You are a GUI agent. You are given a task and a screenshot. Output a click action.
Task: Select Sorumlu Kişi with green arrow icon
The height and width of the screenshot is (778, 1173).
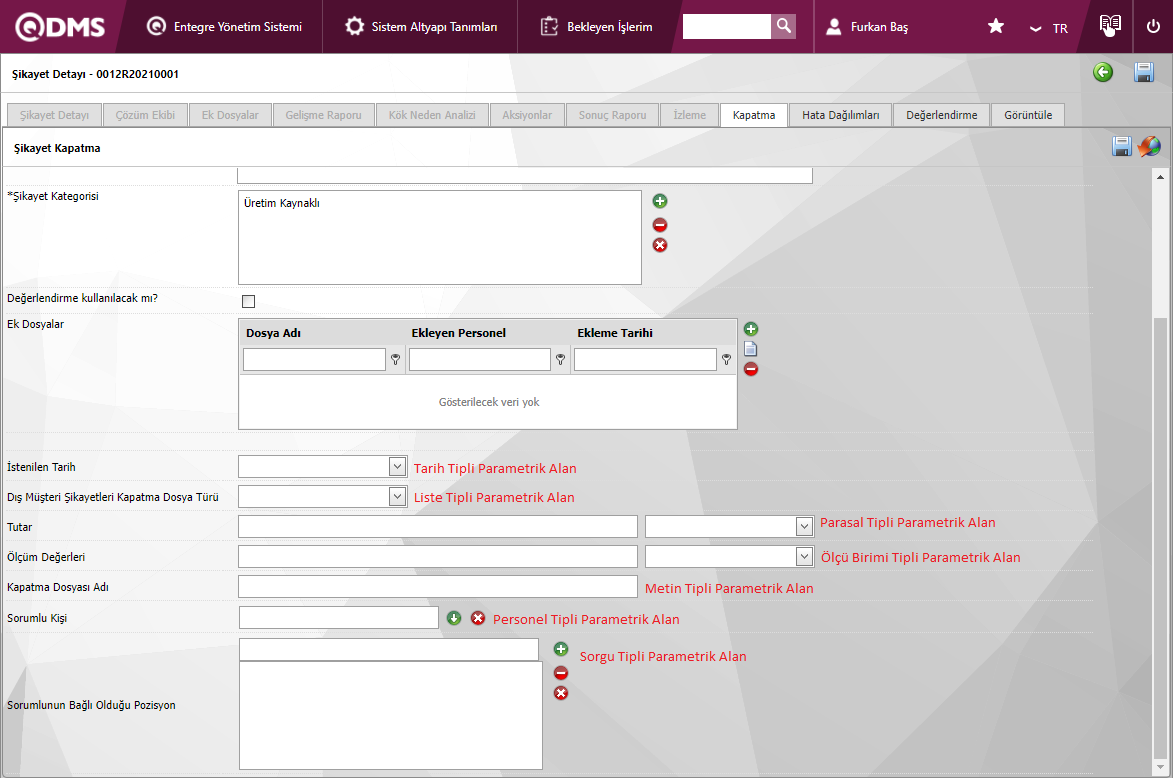tap(454, 618)
